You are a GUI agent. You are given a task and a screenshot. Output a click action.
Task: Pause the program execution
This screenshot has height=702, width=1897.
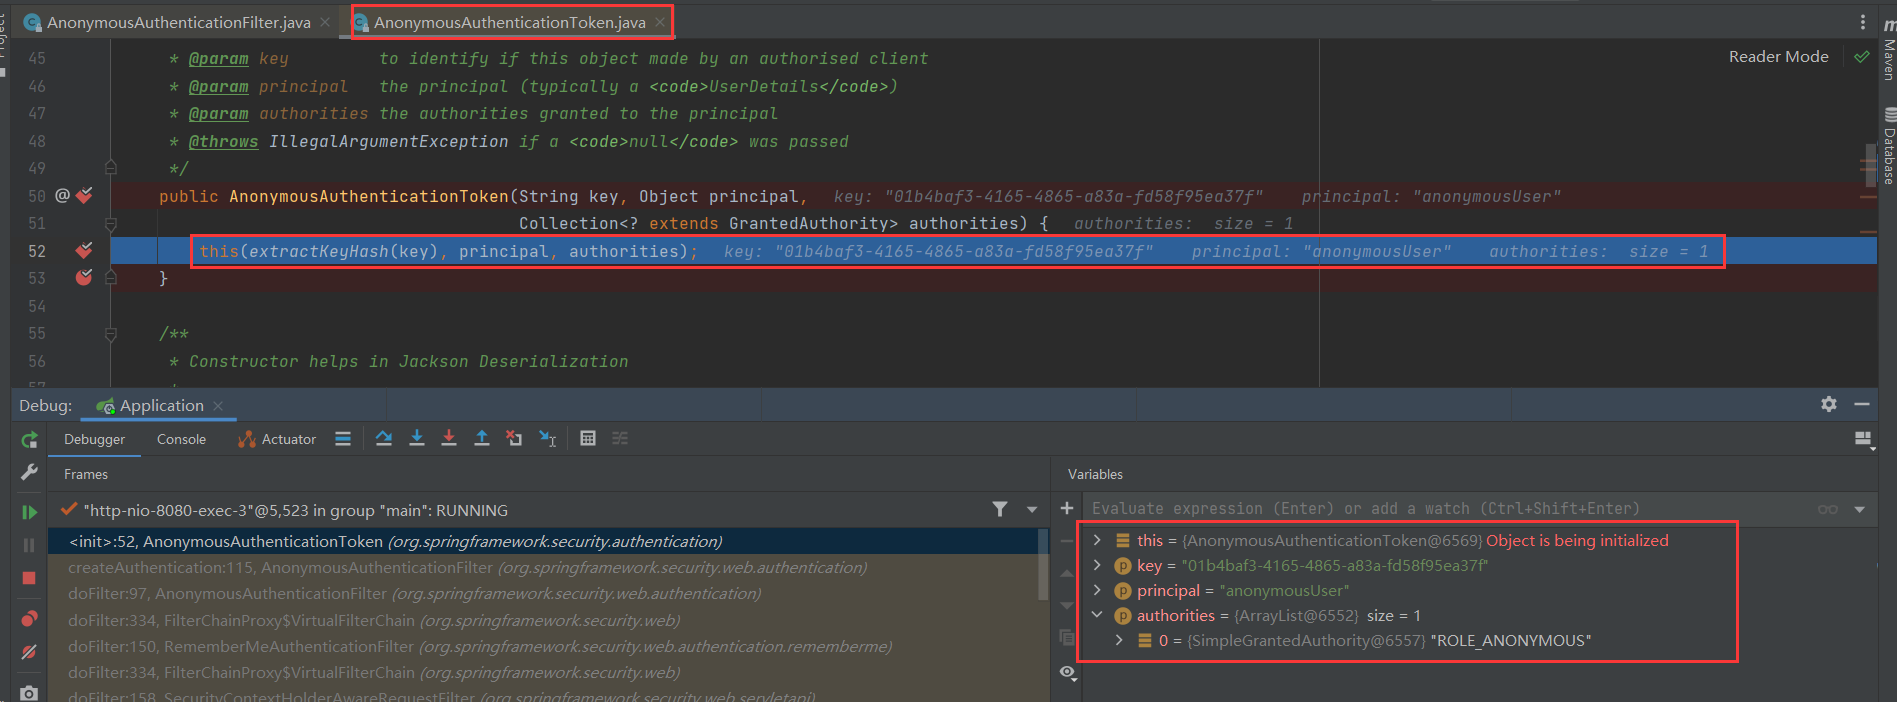tap(29, 545)
